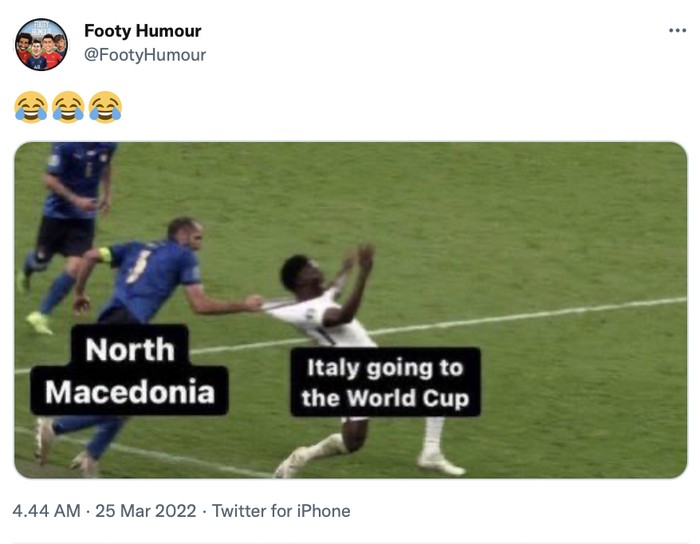Open the Twitter for iPhone source link
This screenshot has height=544, width=700.
281,511
